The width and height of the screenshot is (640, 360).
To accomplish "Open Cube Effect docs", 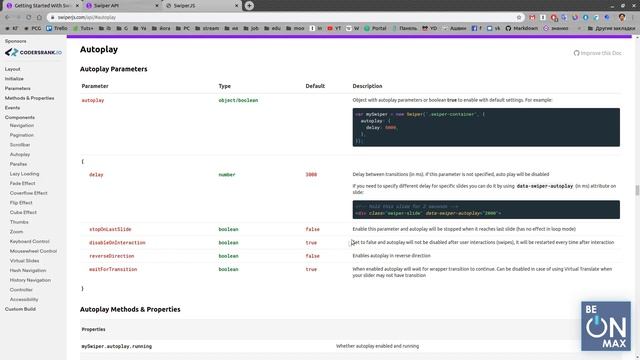I will pyautogui.click(x=23, y=212).
